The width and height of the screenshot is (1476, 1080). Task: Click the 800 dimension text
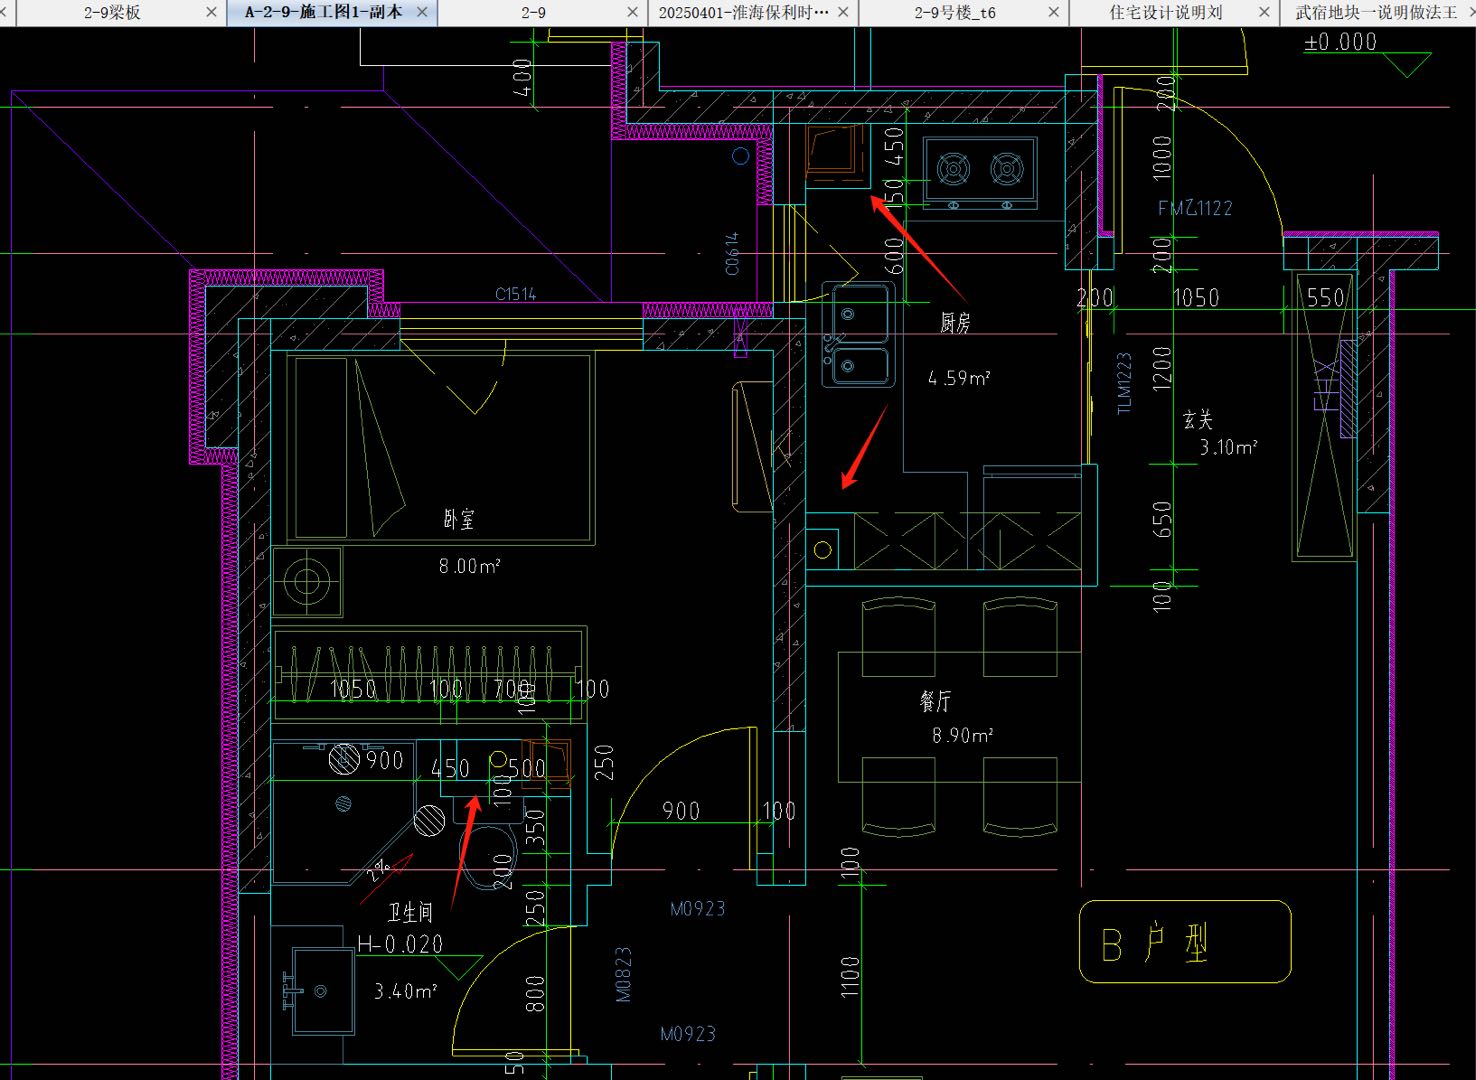535,993
